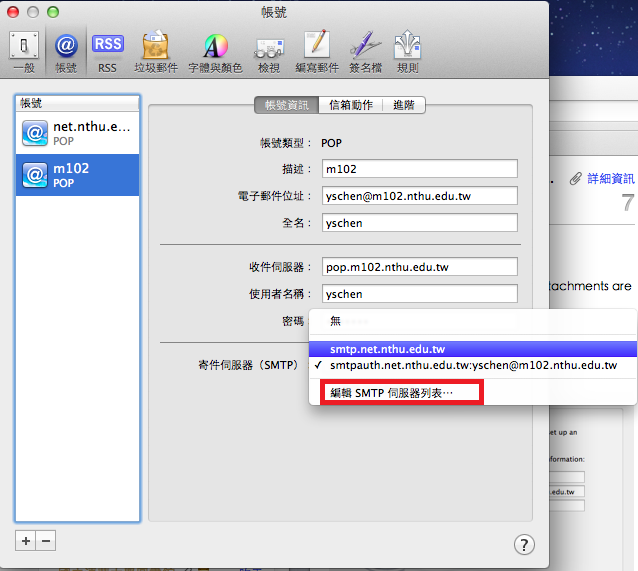Screen dimensions: 638x571
Task: Open the 編寫郵件 composing preferences
Action: coord(316,51)
